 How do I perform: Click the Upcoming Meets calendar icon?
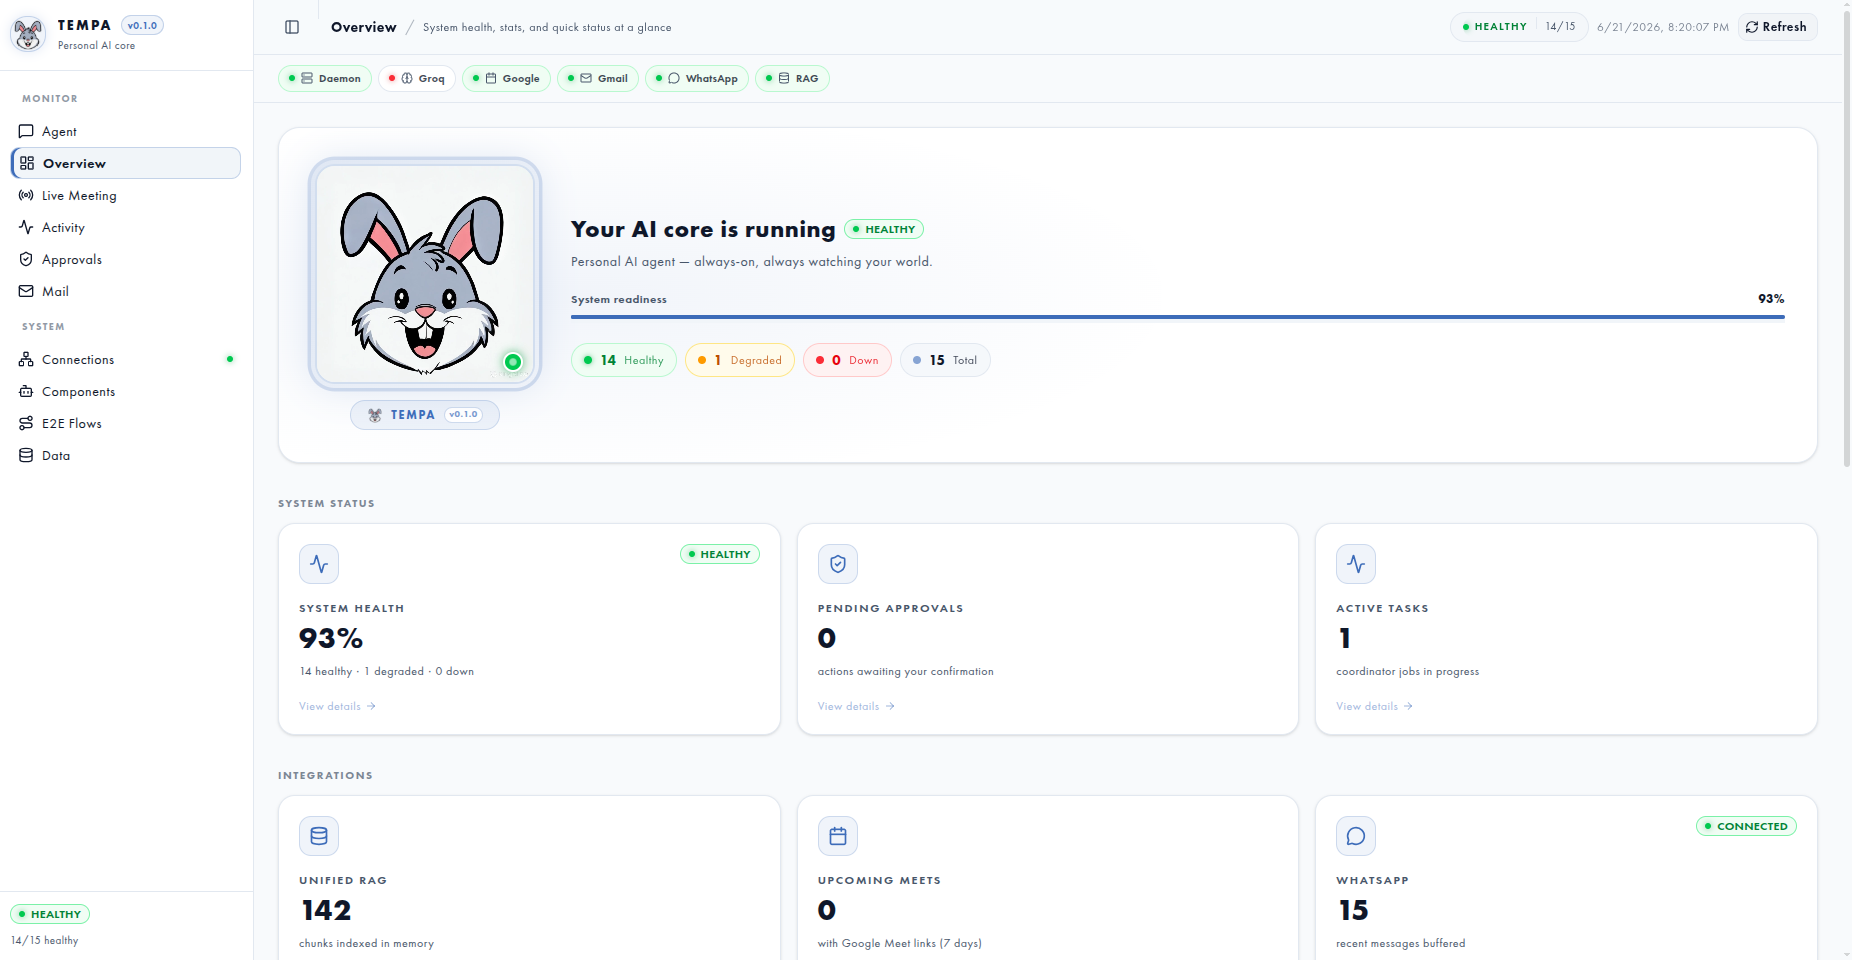pyautogui.click(x=838, y=836)
